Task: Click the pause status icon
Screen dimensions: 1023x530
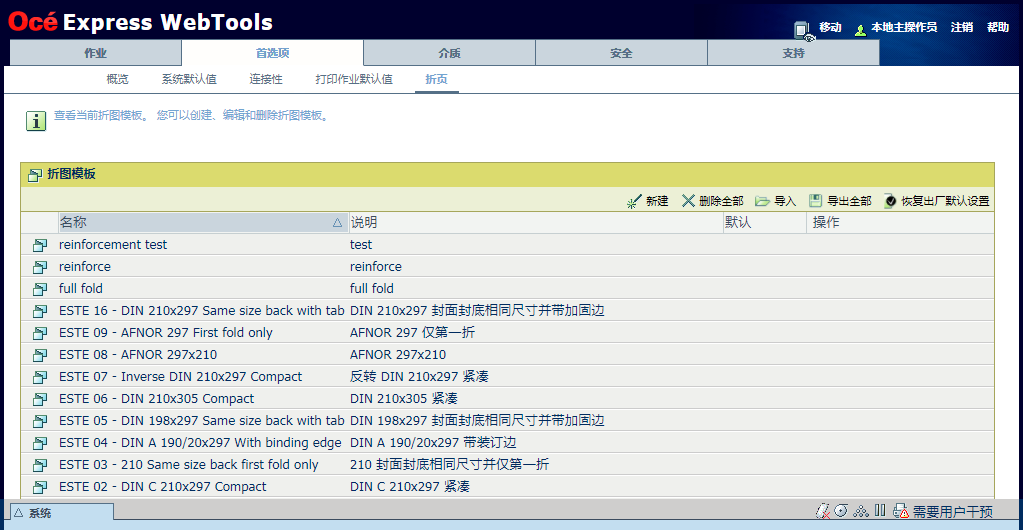Action: pyautogui.click(x=880, y=510)
